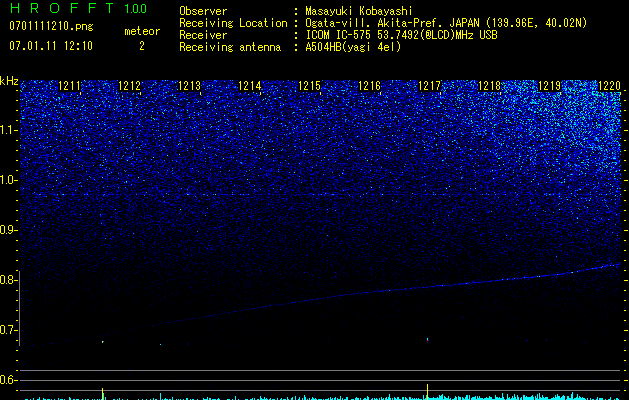
Task: Click the 0.7 kHz axis label
Action: [9, 330]
